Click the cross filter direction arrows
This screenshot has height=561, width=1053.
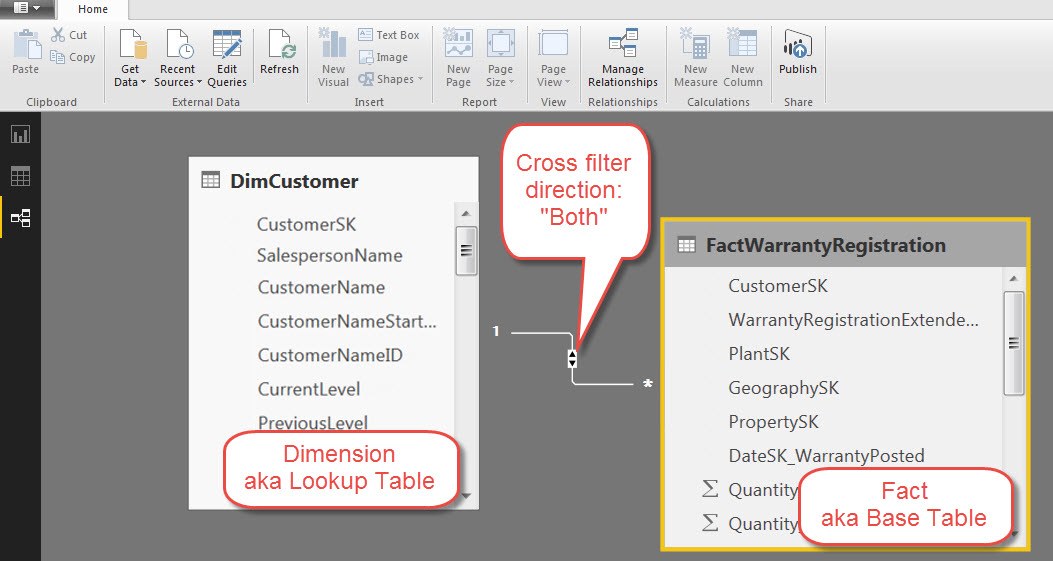pyautogui.click(x=572, y=358)
